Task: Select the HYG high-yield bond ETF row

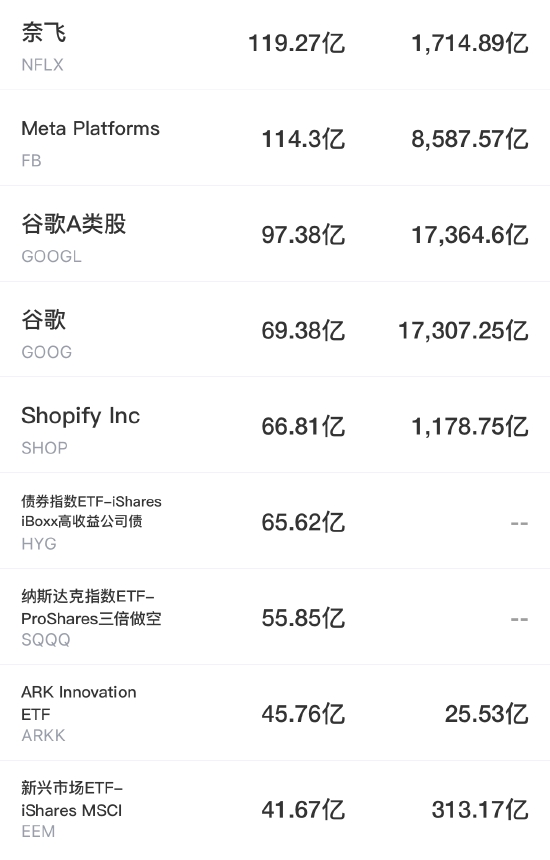Action: (275, 521)
